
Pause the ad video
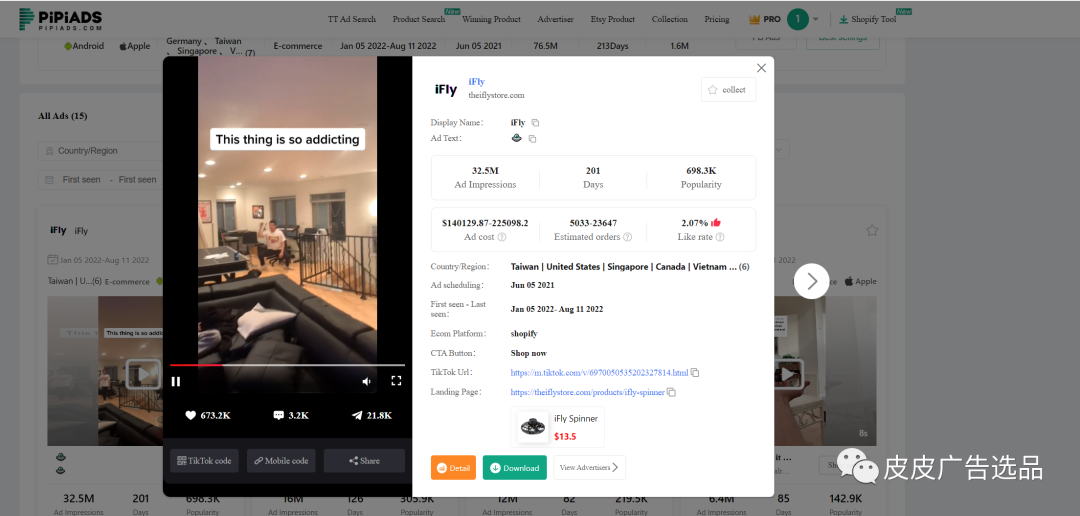(x=176, y=381)
